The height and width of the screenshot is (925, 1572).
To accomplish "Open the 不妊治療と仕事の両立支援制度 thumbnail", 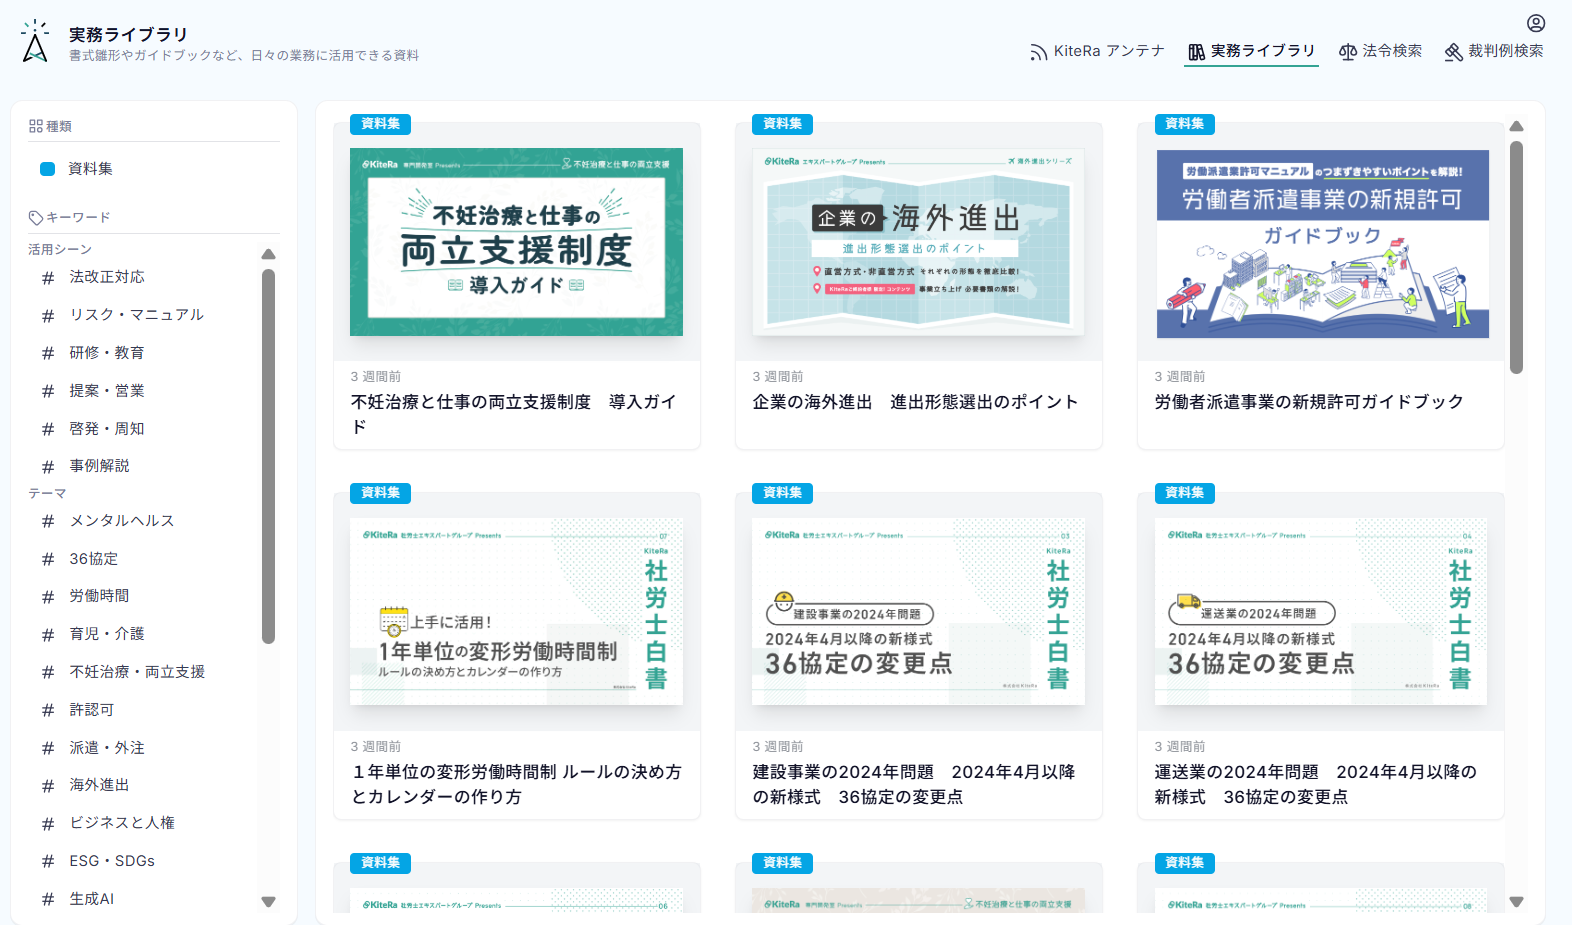I will tap(516, 242).
